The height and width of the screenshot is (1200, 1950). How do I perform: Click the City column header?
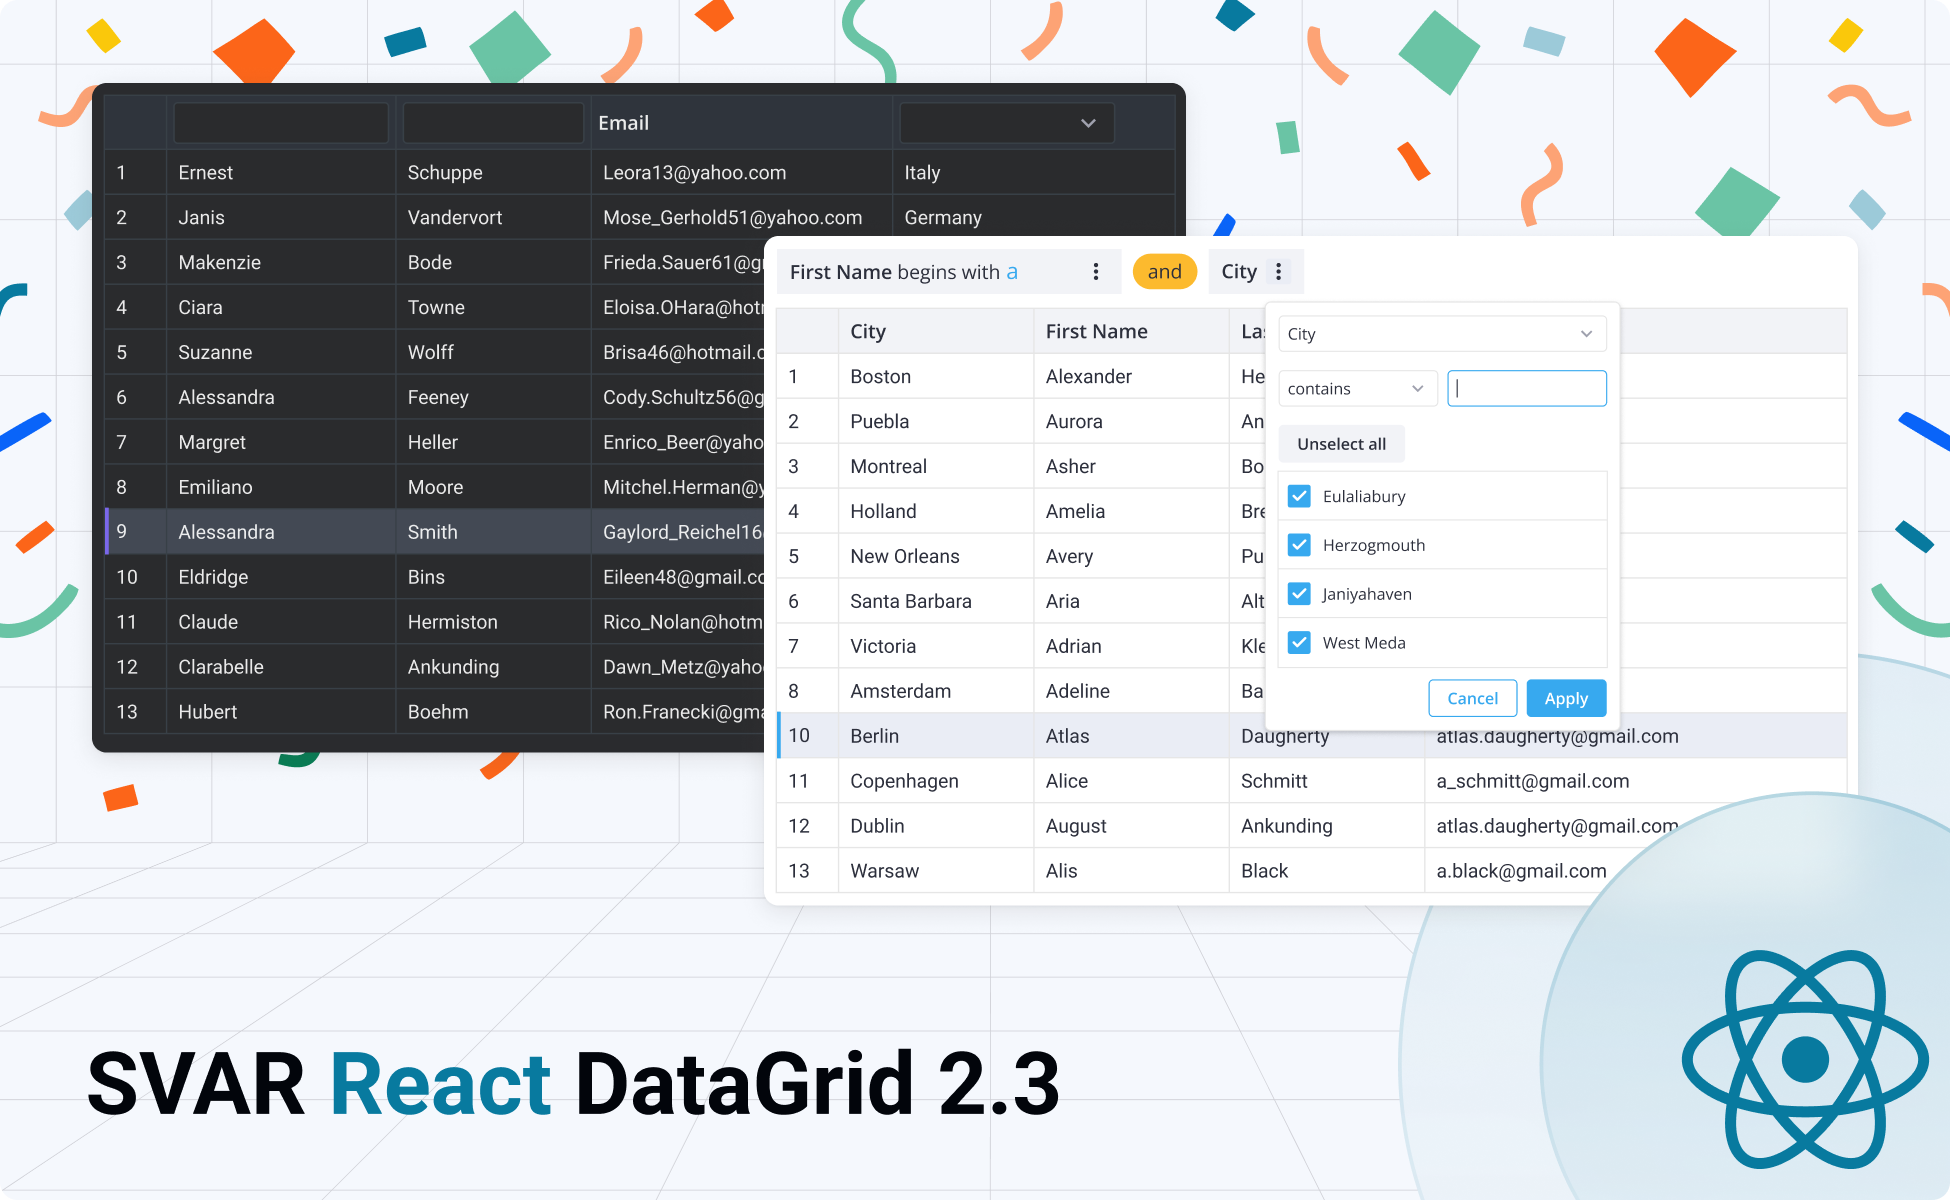pos(868,332)
